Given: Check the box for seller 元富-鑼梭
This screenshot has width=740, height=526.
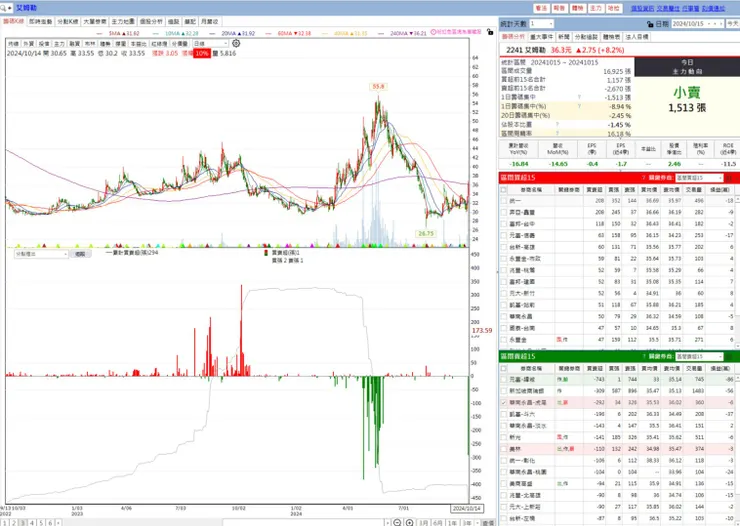Looking at the screenshot, I should click(x=504, y=379).
